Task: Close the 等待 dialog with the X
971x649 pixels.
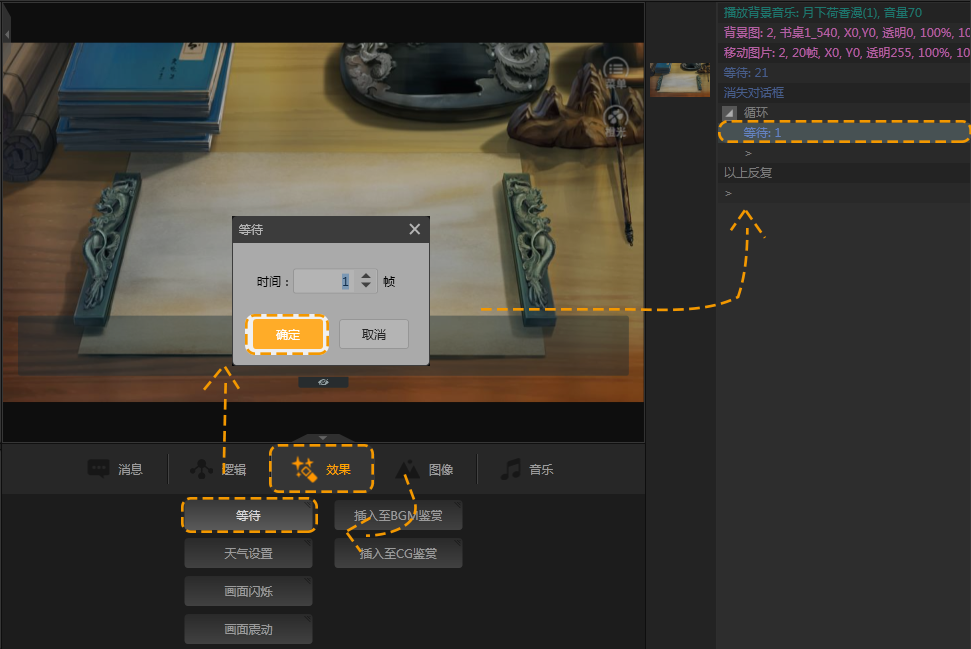Action: point(415,229)
